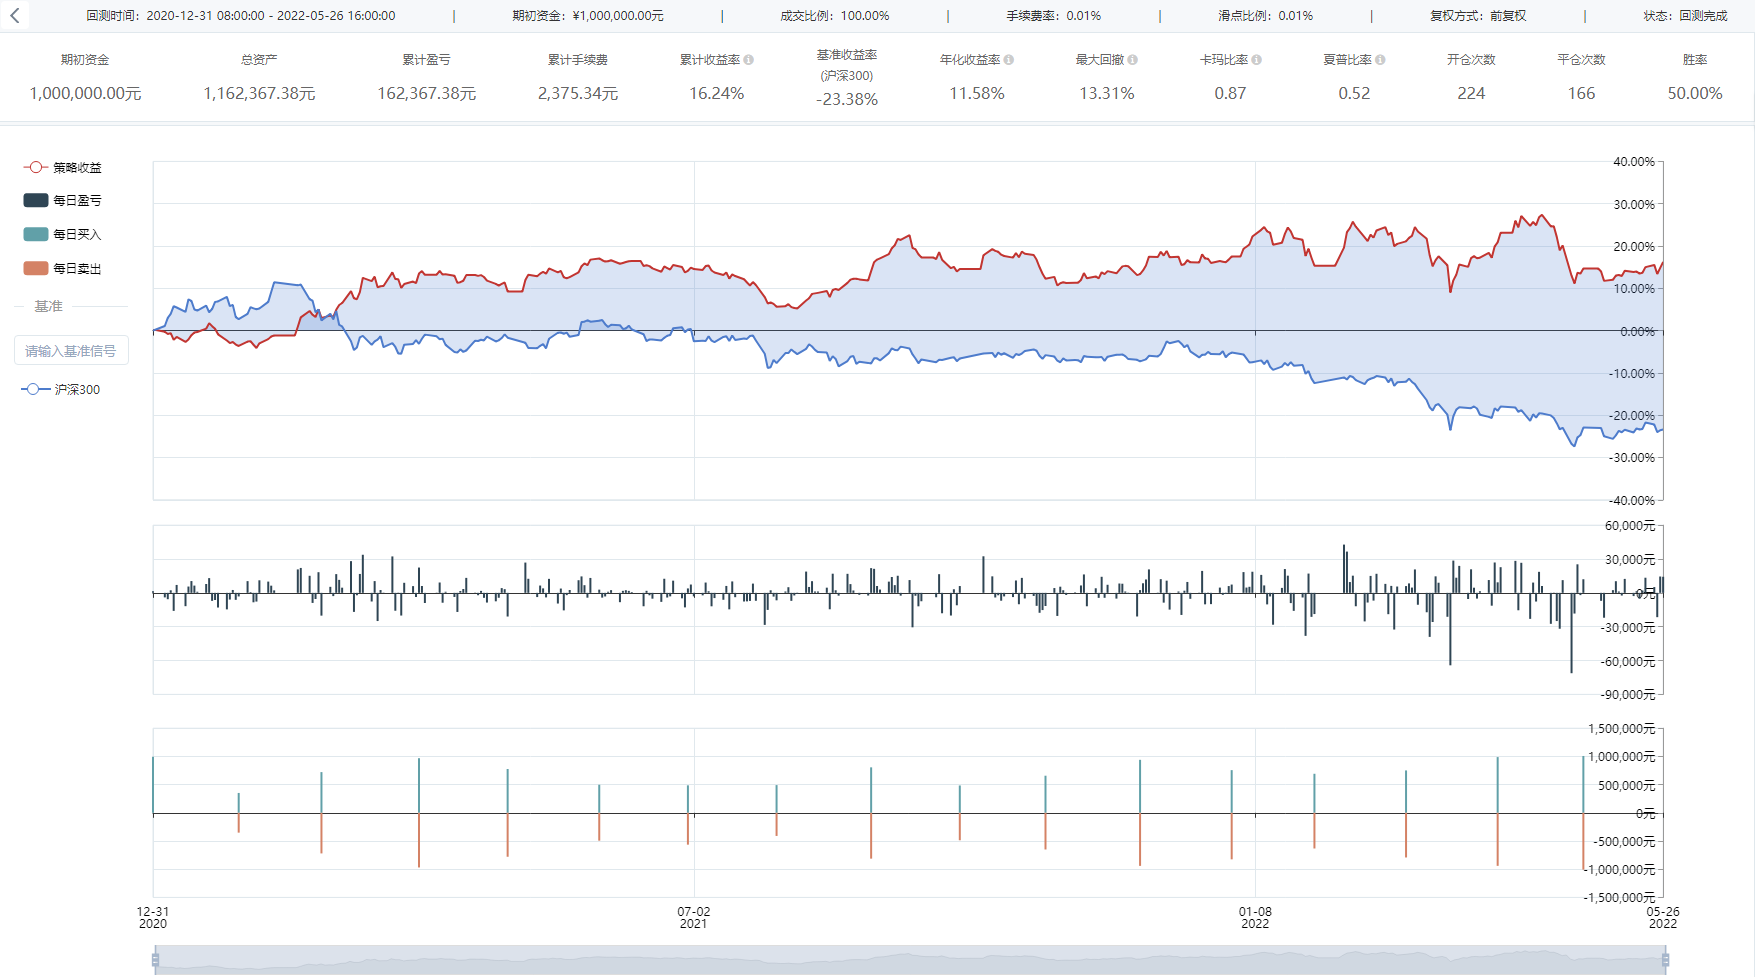This screenshot has height=977, width=1755.
Task: Click the max drawdown value 13.31%
Action: pyautogui.click(x=1107, y=93)
